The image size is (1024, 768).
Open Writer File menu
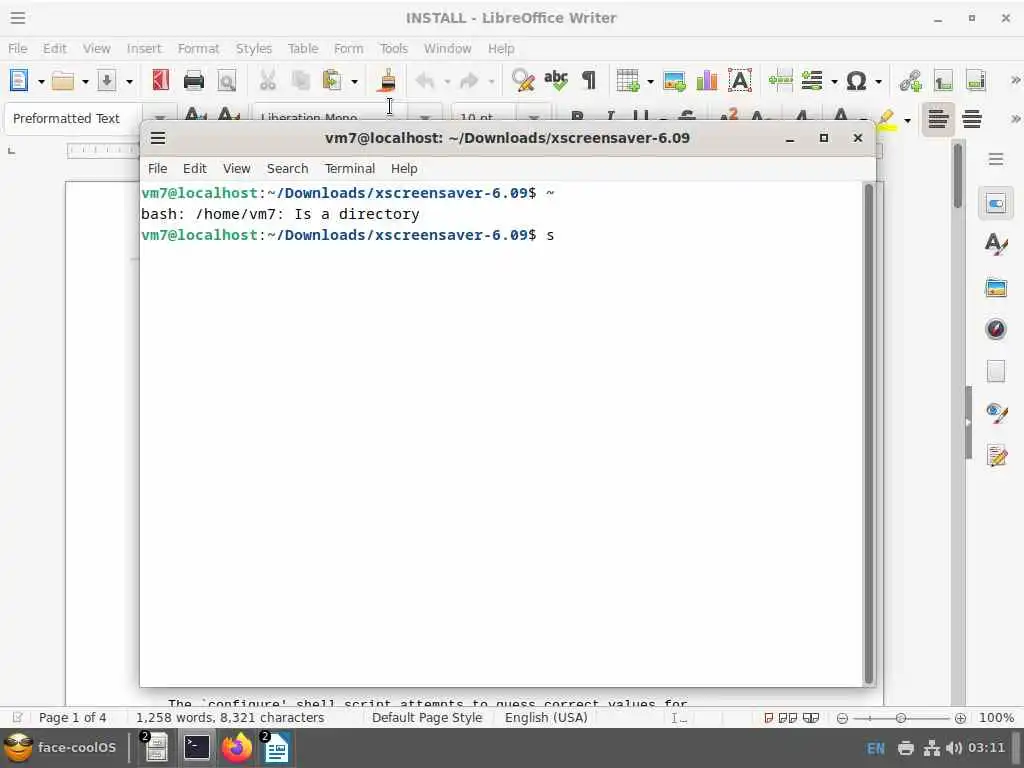(18, 48)
